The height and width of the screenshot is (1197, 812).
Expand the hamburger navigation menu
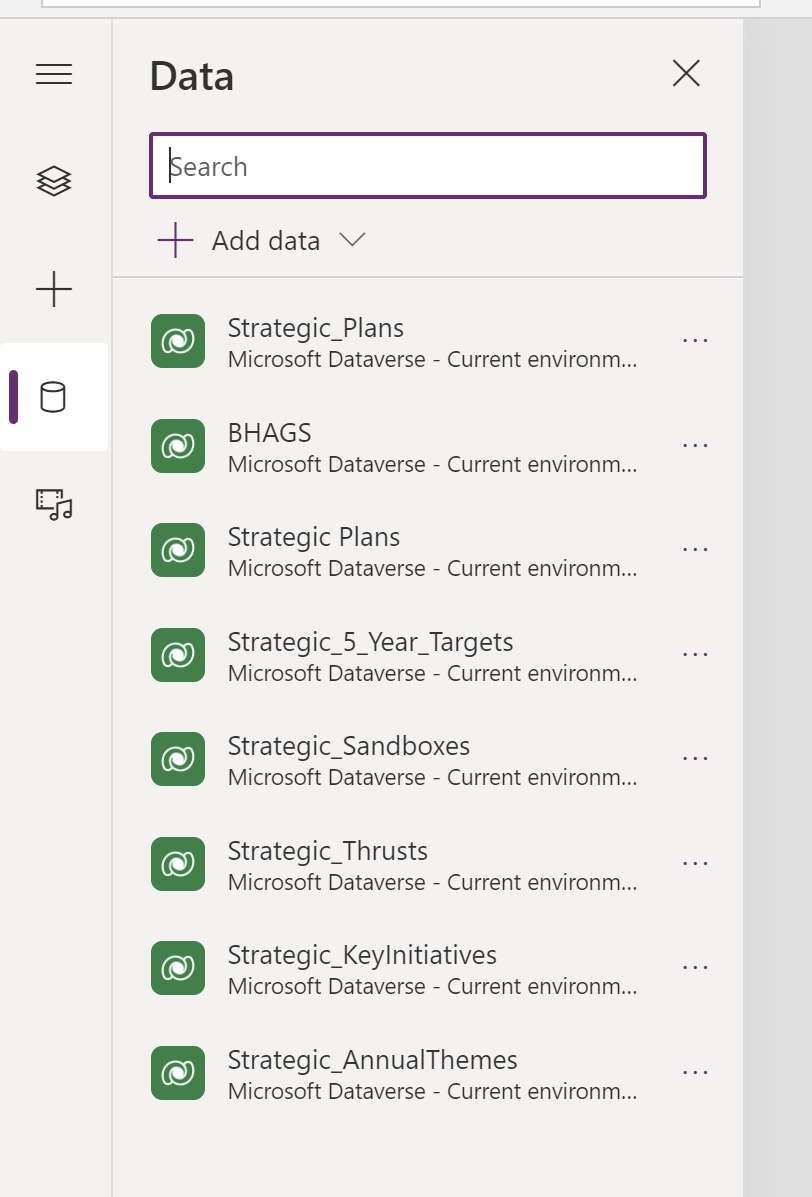coord(54,74)
